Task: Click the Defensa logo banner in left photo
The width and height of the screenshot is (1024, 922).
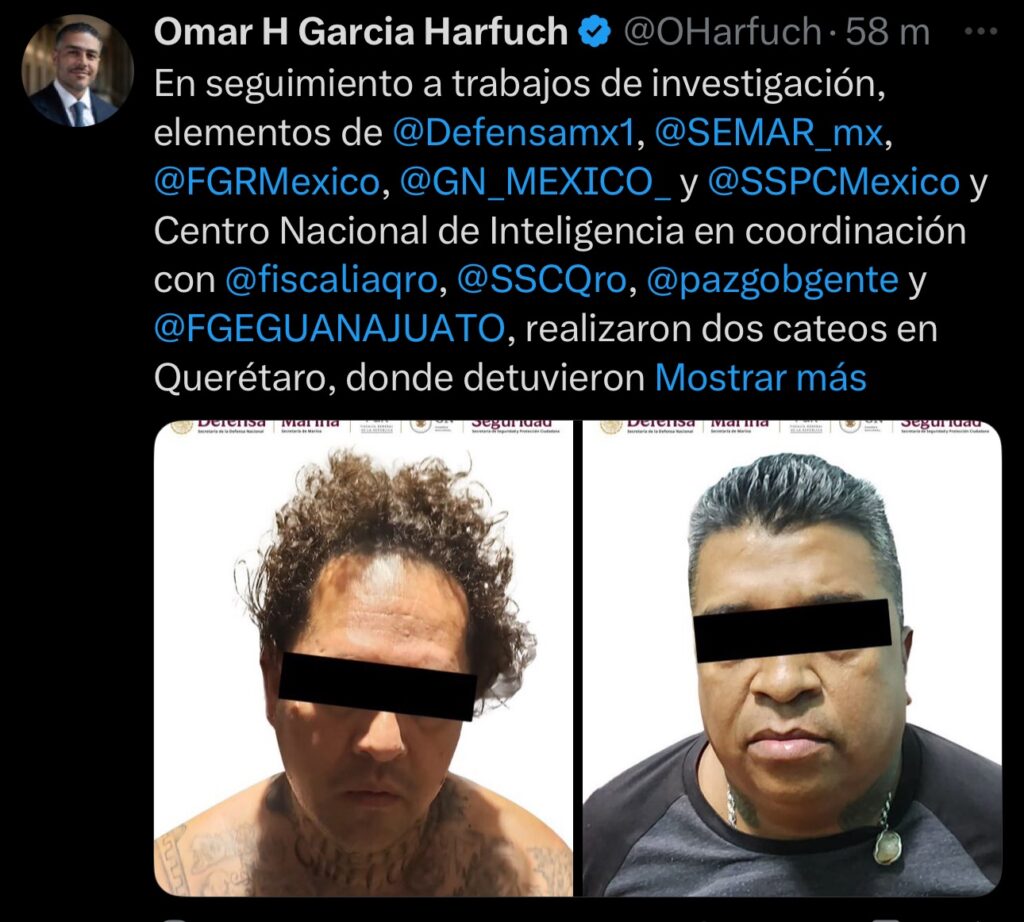Action: [x=222, y=426]
